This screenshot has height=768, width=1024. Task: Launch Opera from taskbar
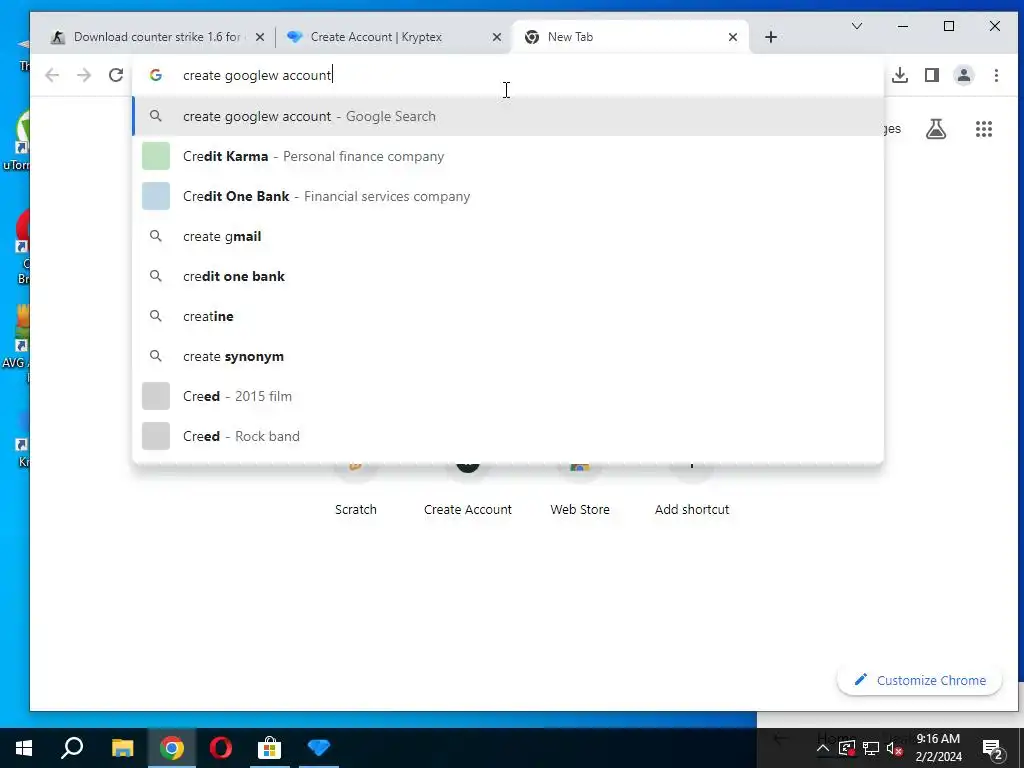point(221,748)
